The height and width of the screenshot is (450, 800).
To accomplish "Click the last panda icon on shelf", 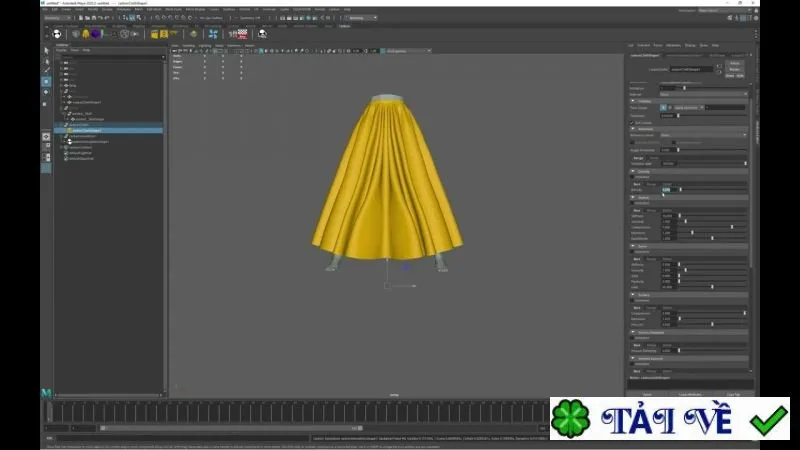I will click(x=262, y=34).
